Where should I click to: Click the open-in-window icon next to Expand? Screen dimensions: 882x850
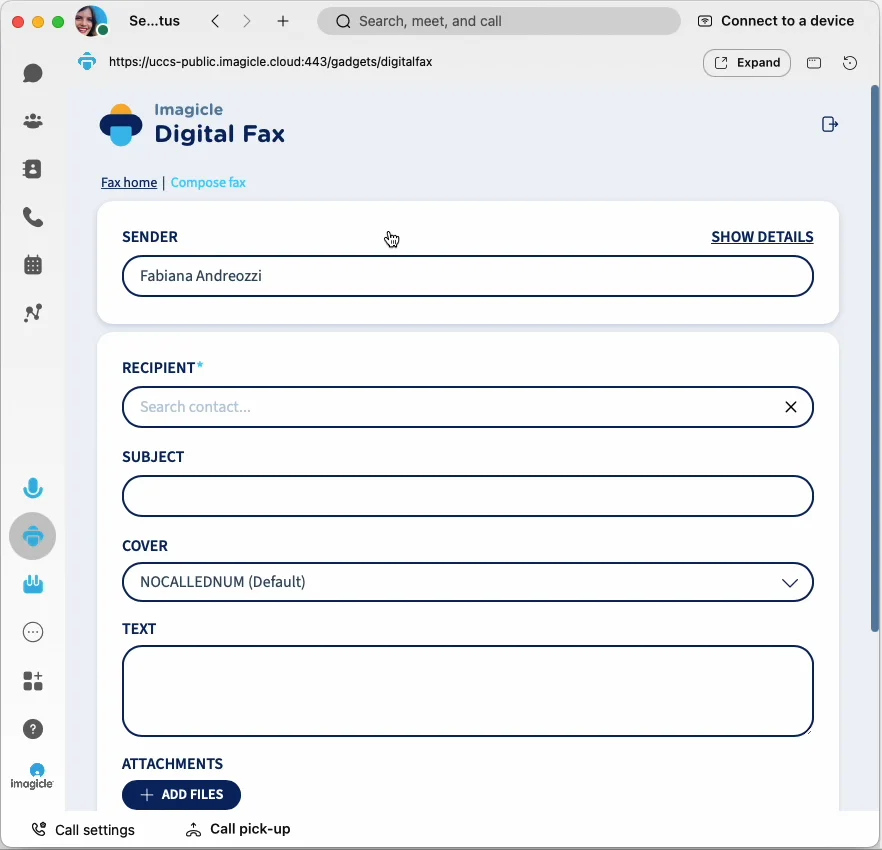click(x=814, y=62)
